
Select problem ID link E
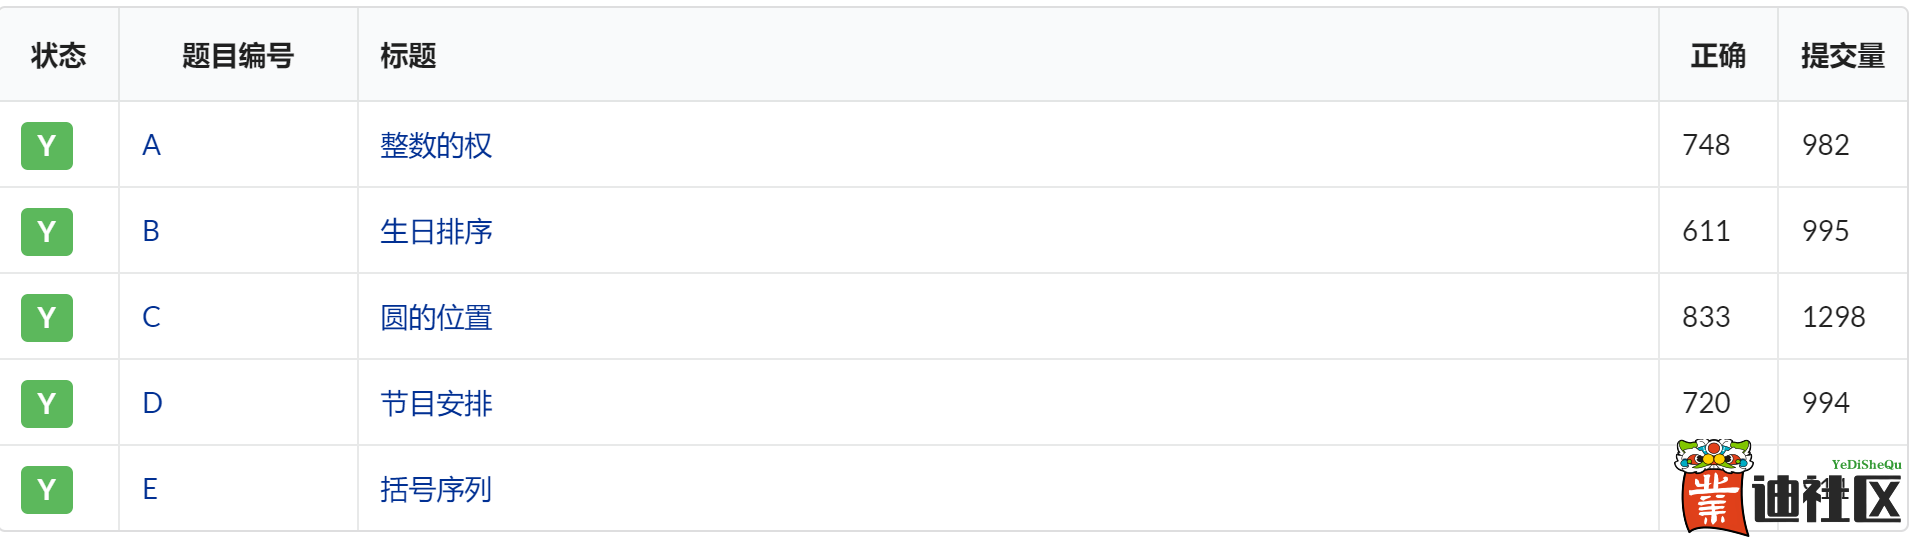point(150,490)
